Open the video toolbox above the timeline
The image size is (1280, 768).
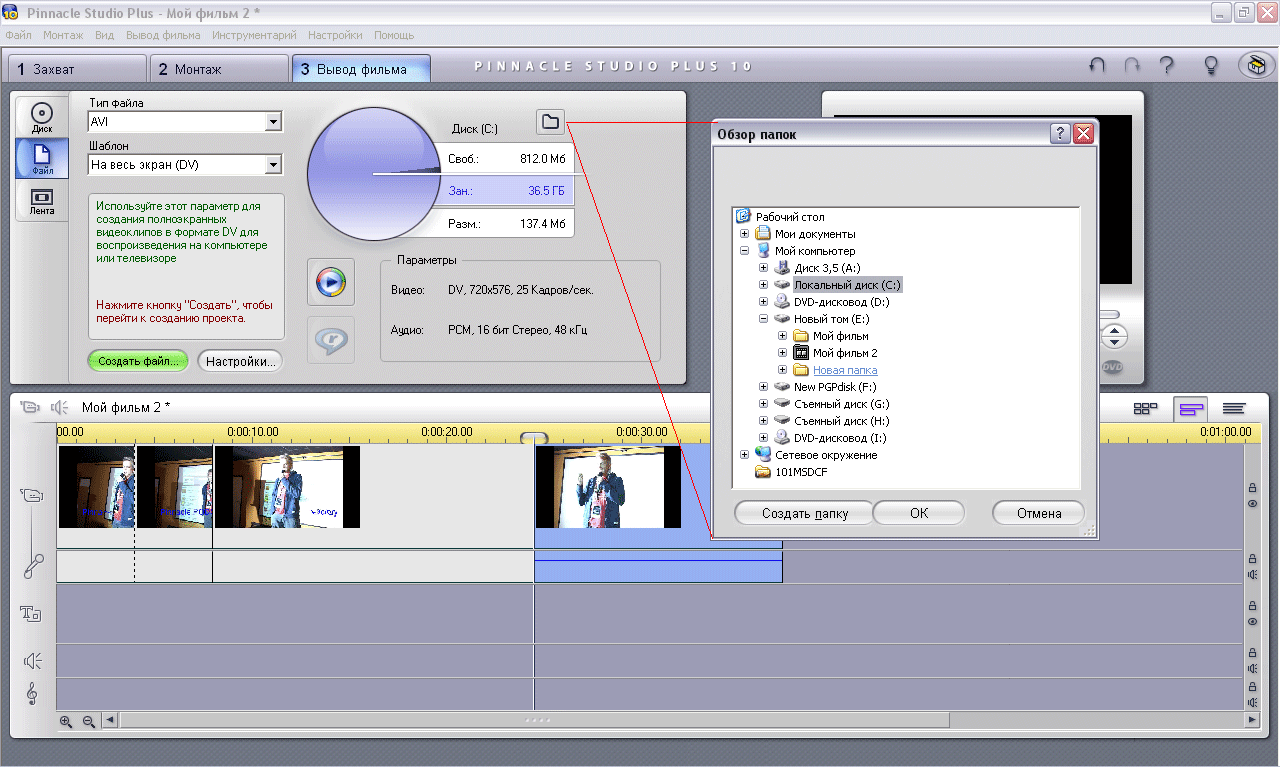[30, 407]
